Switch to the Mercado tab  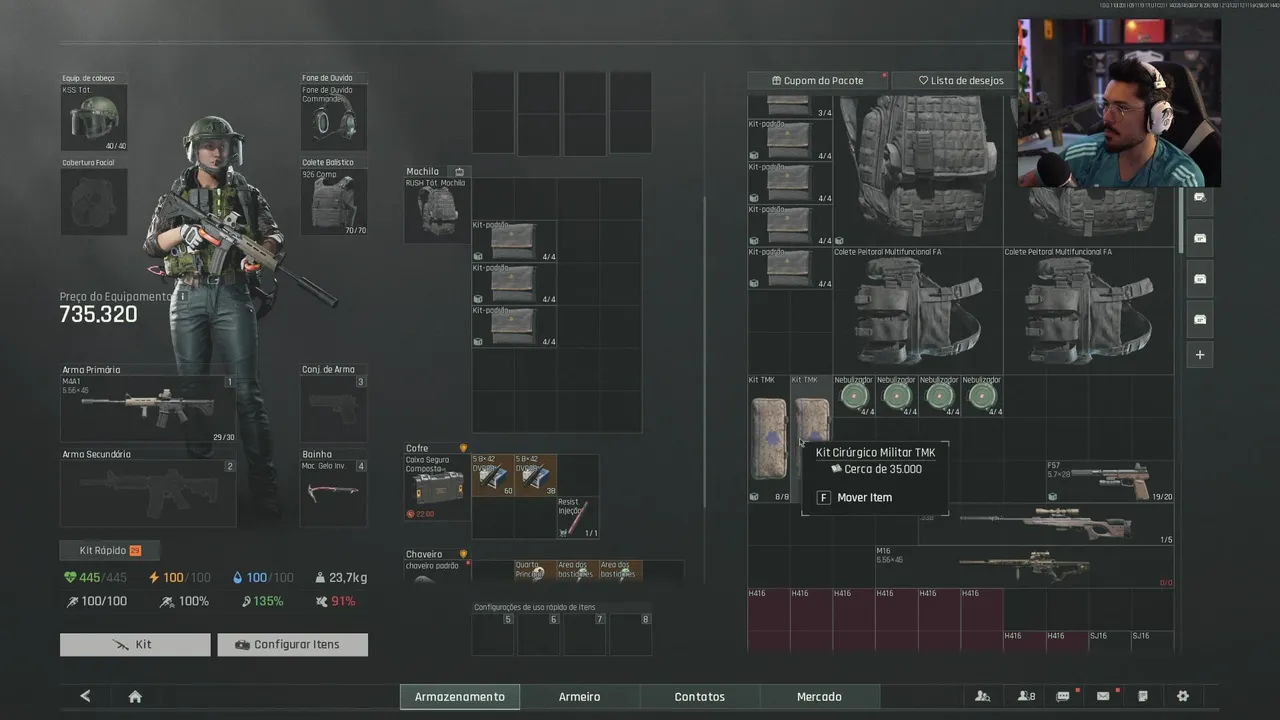pos(819,697)
